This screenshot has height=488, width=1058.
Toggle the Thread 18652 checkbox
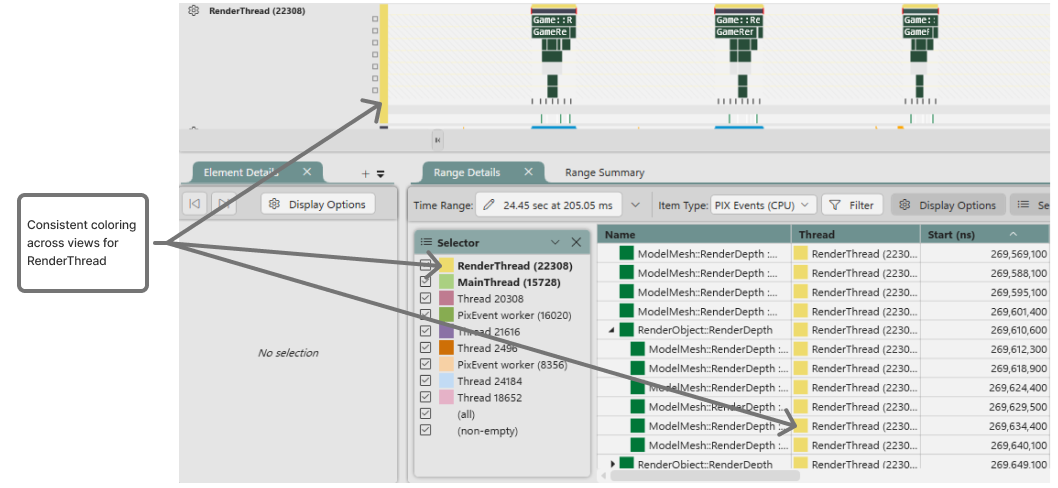pyautogui.click(x=425, y=397)
